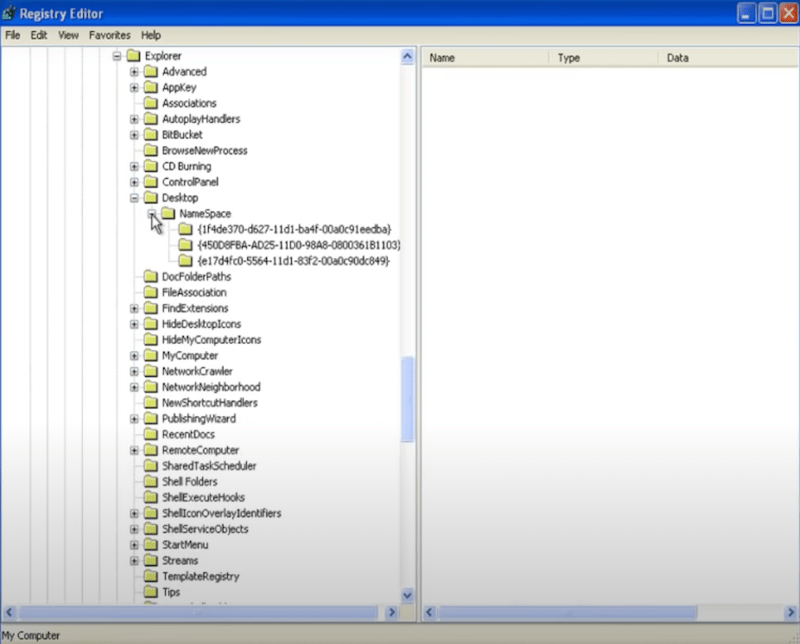Click the Registry Editor title bar icon

12,13
